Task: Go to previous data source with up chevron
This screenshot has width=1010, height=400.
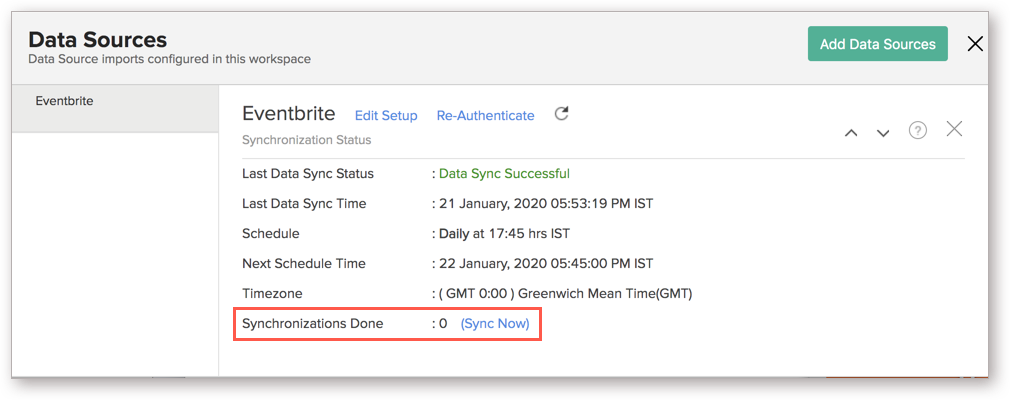Action: coord(851,133)
